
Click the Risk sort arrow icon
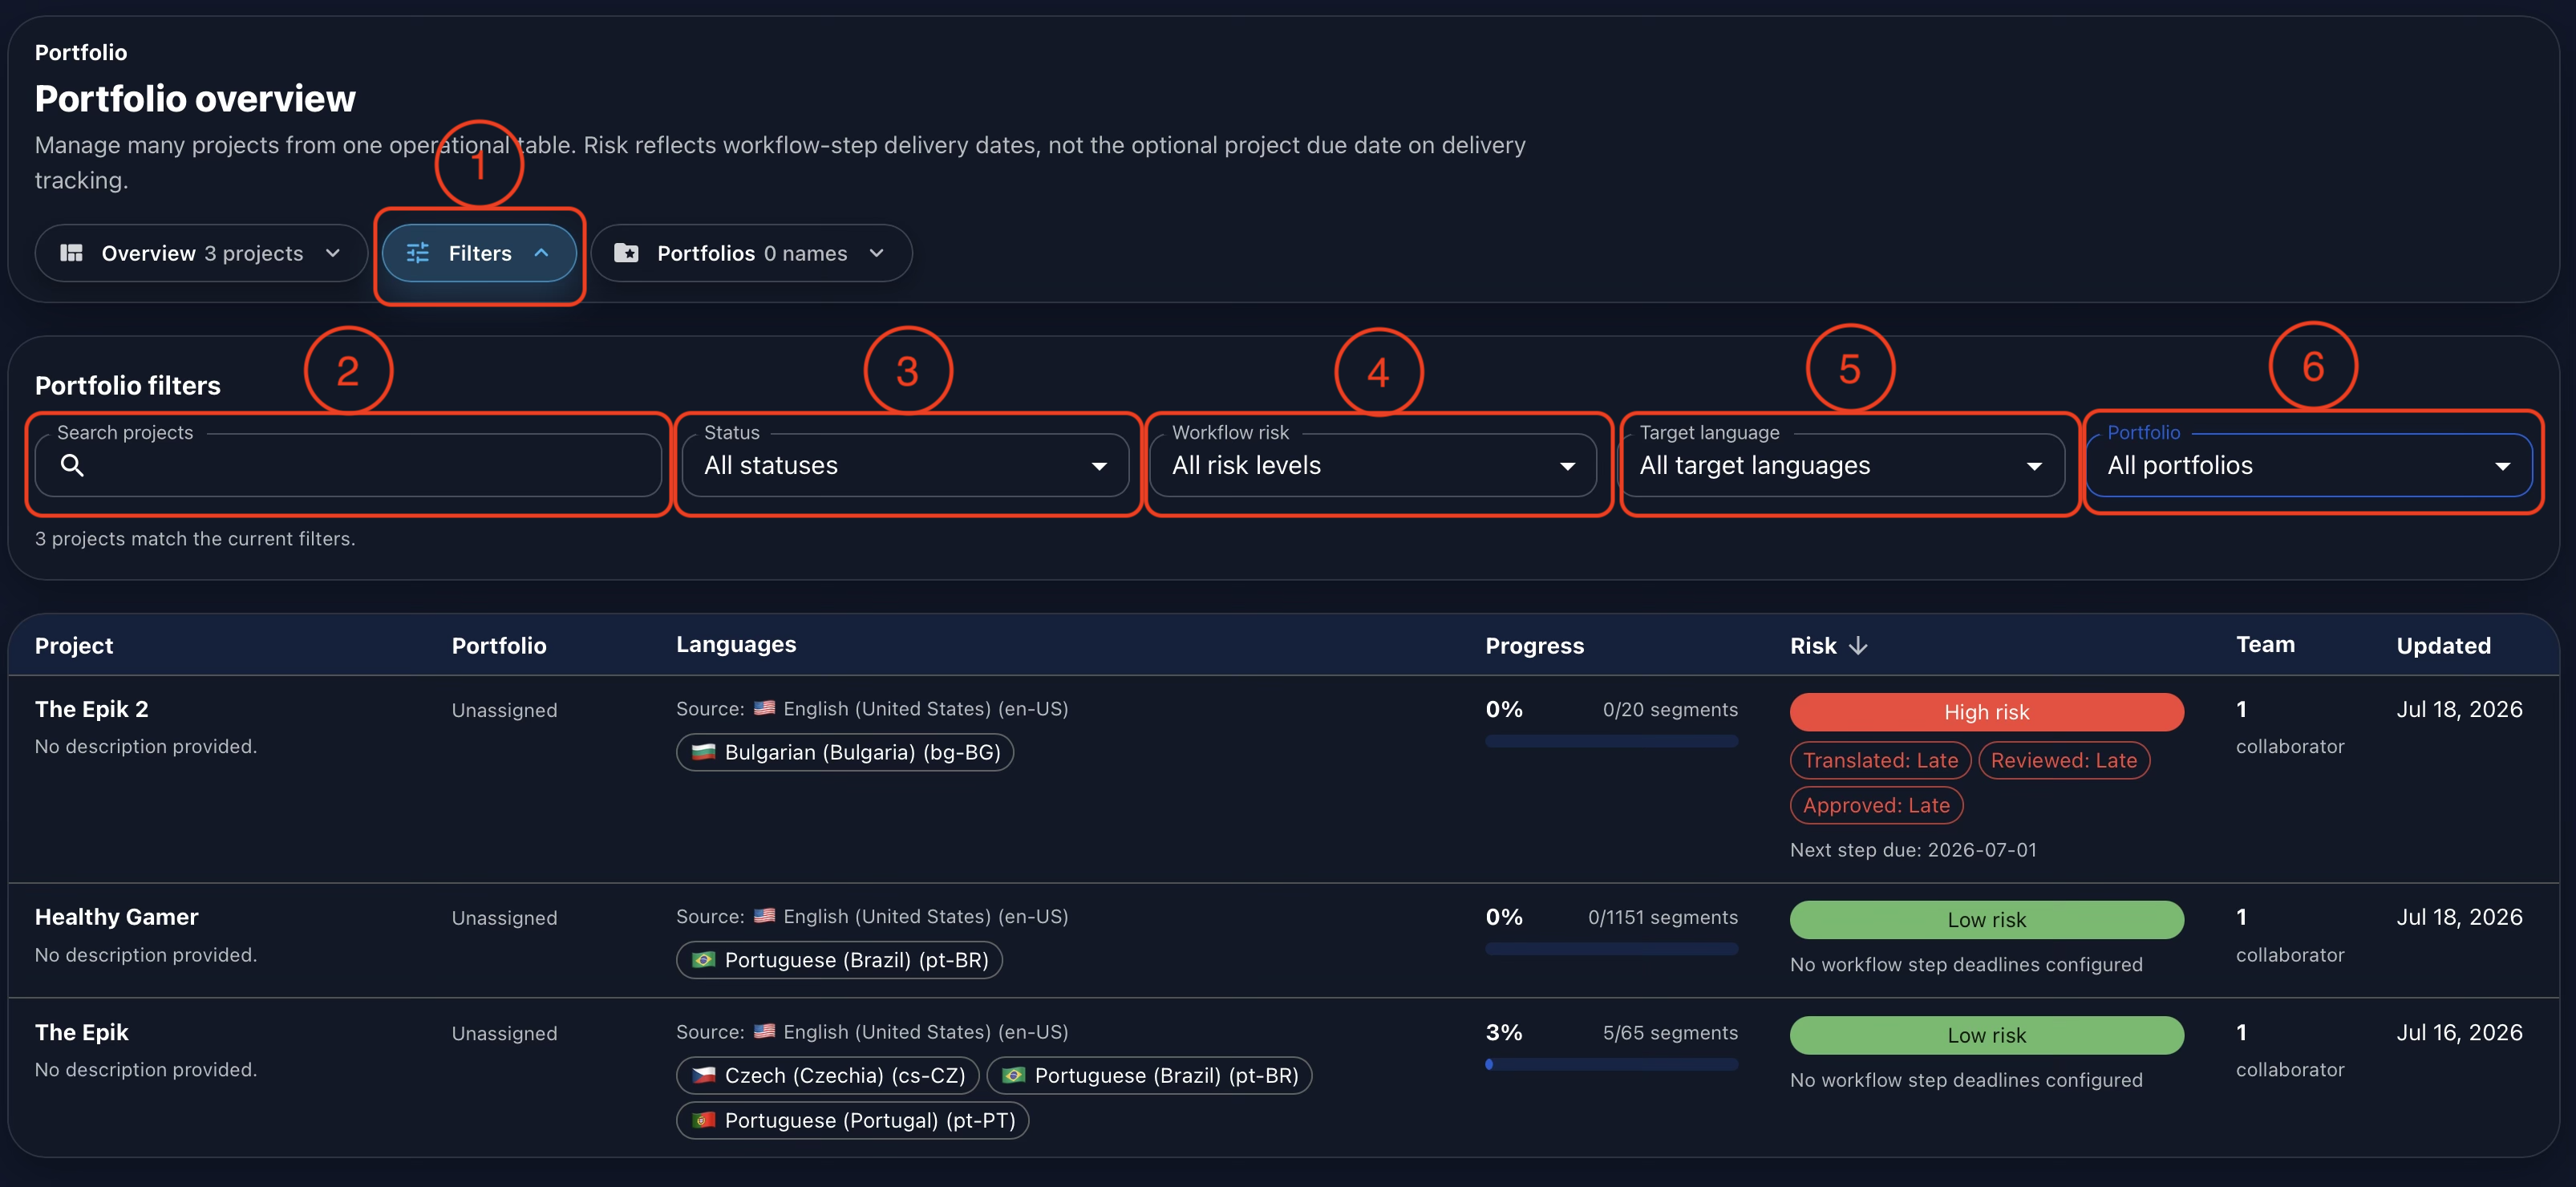1858,646
